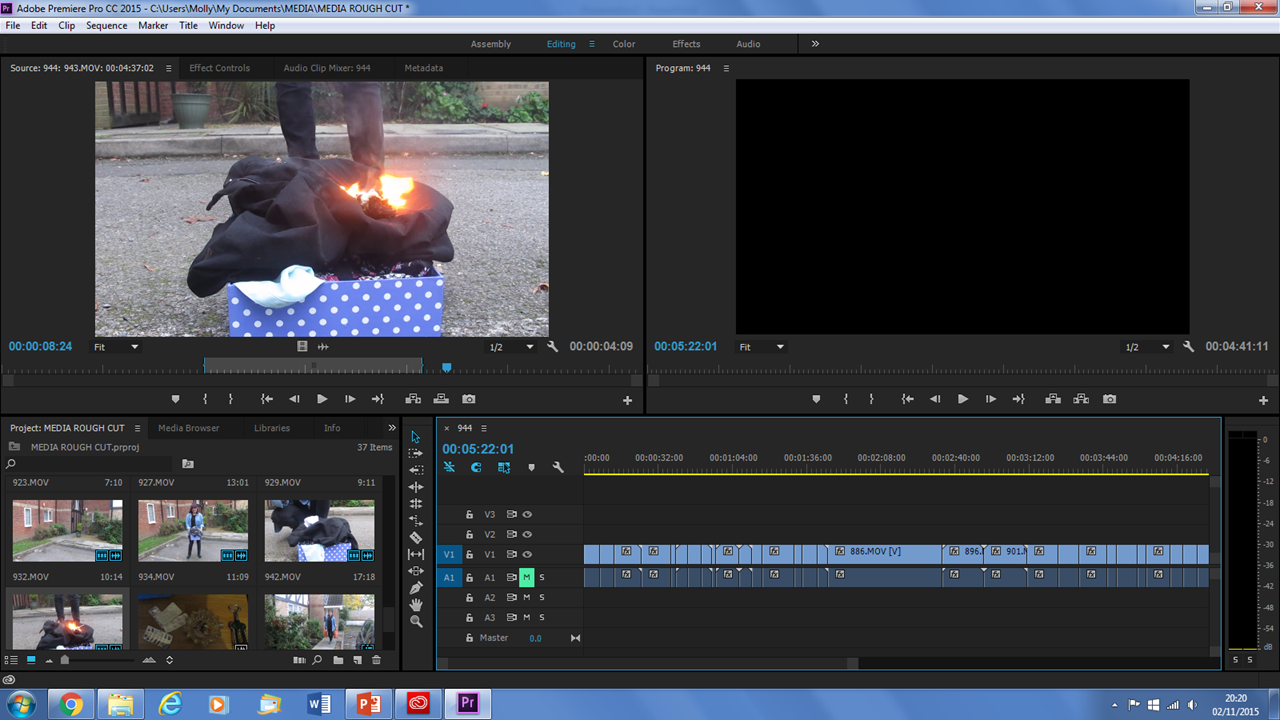Image resolution: width=1280 pixels, height=720 pixels.
Task: Toggle track lock on V3
Action: pyautogui.click(x=469, y=515)
